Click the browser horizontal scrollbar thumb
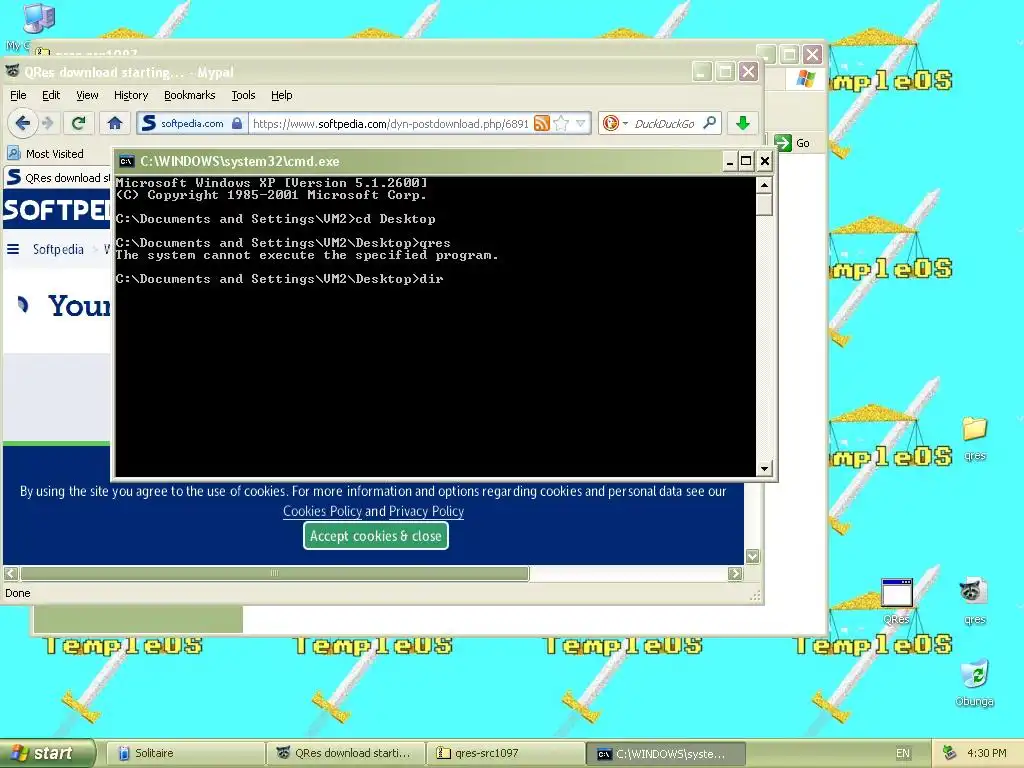 [274, 573]
